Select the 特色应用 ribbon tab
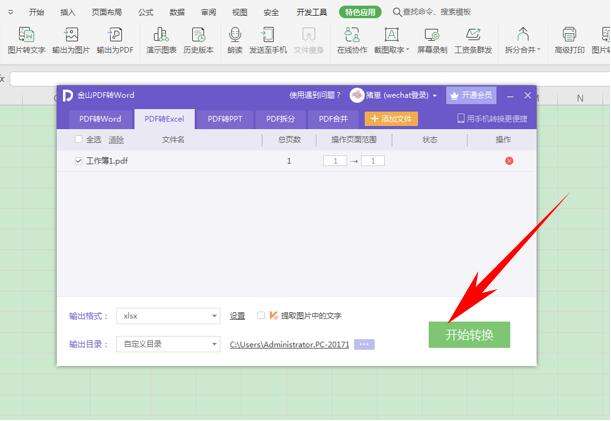The image size is (611, 421). pos(360,12)
